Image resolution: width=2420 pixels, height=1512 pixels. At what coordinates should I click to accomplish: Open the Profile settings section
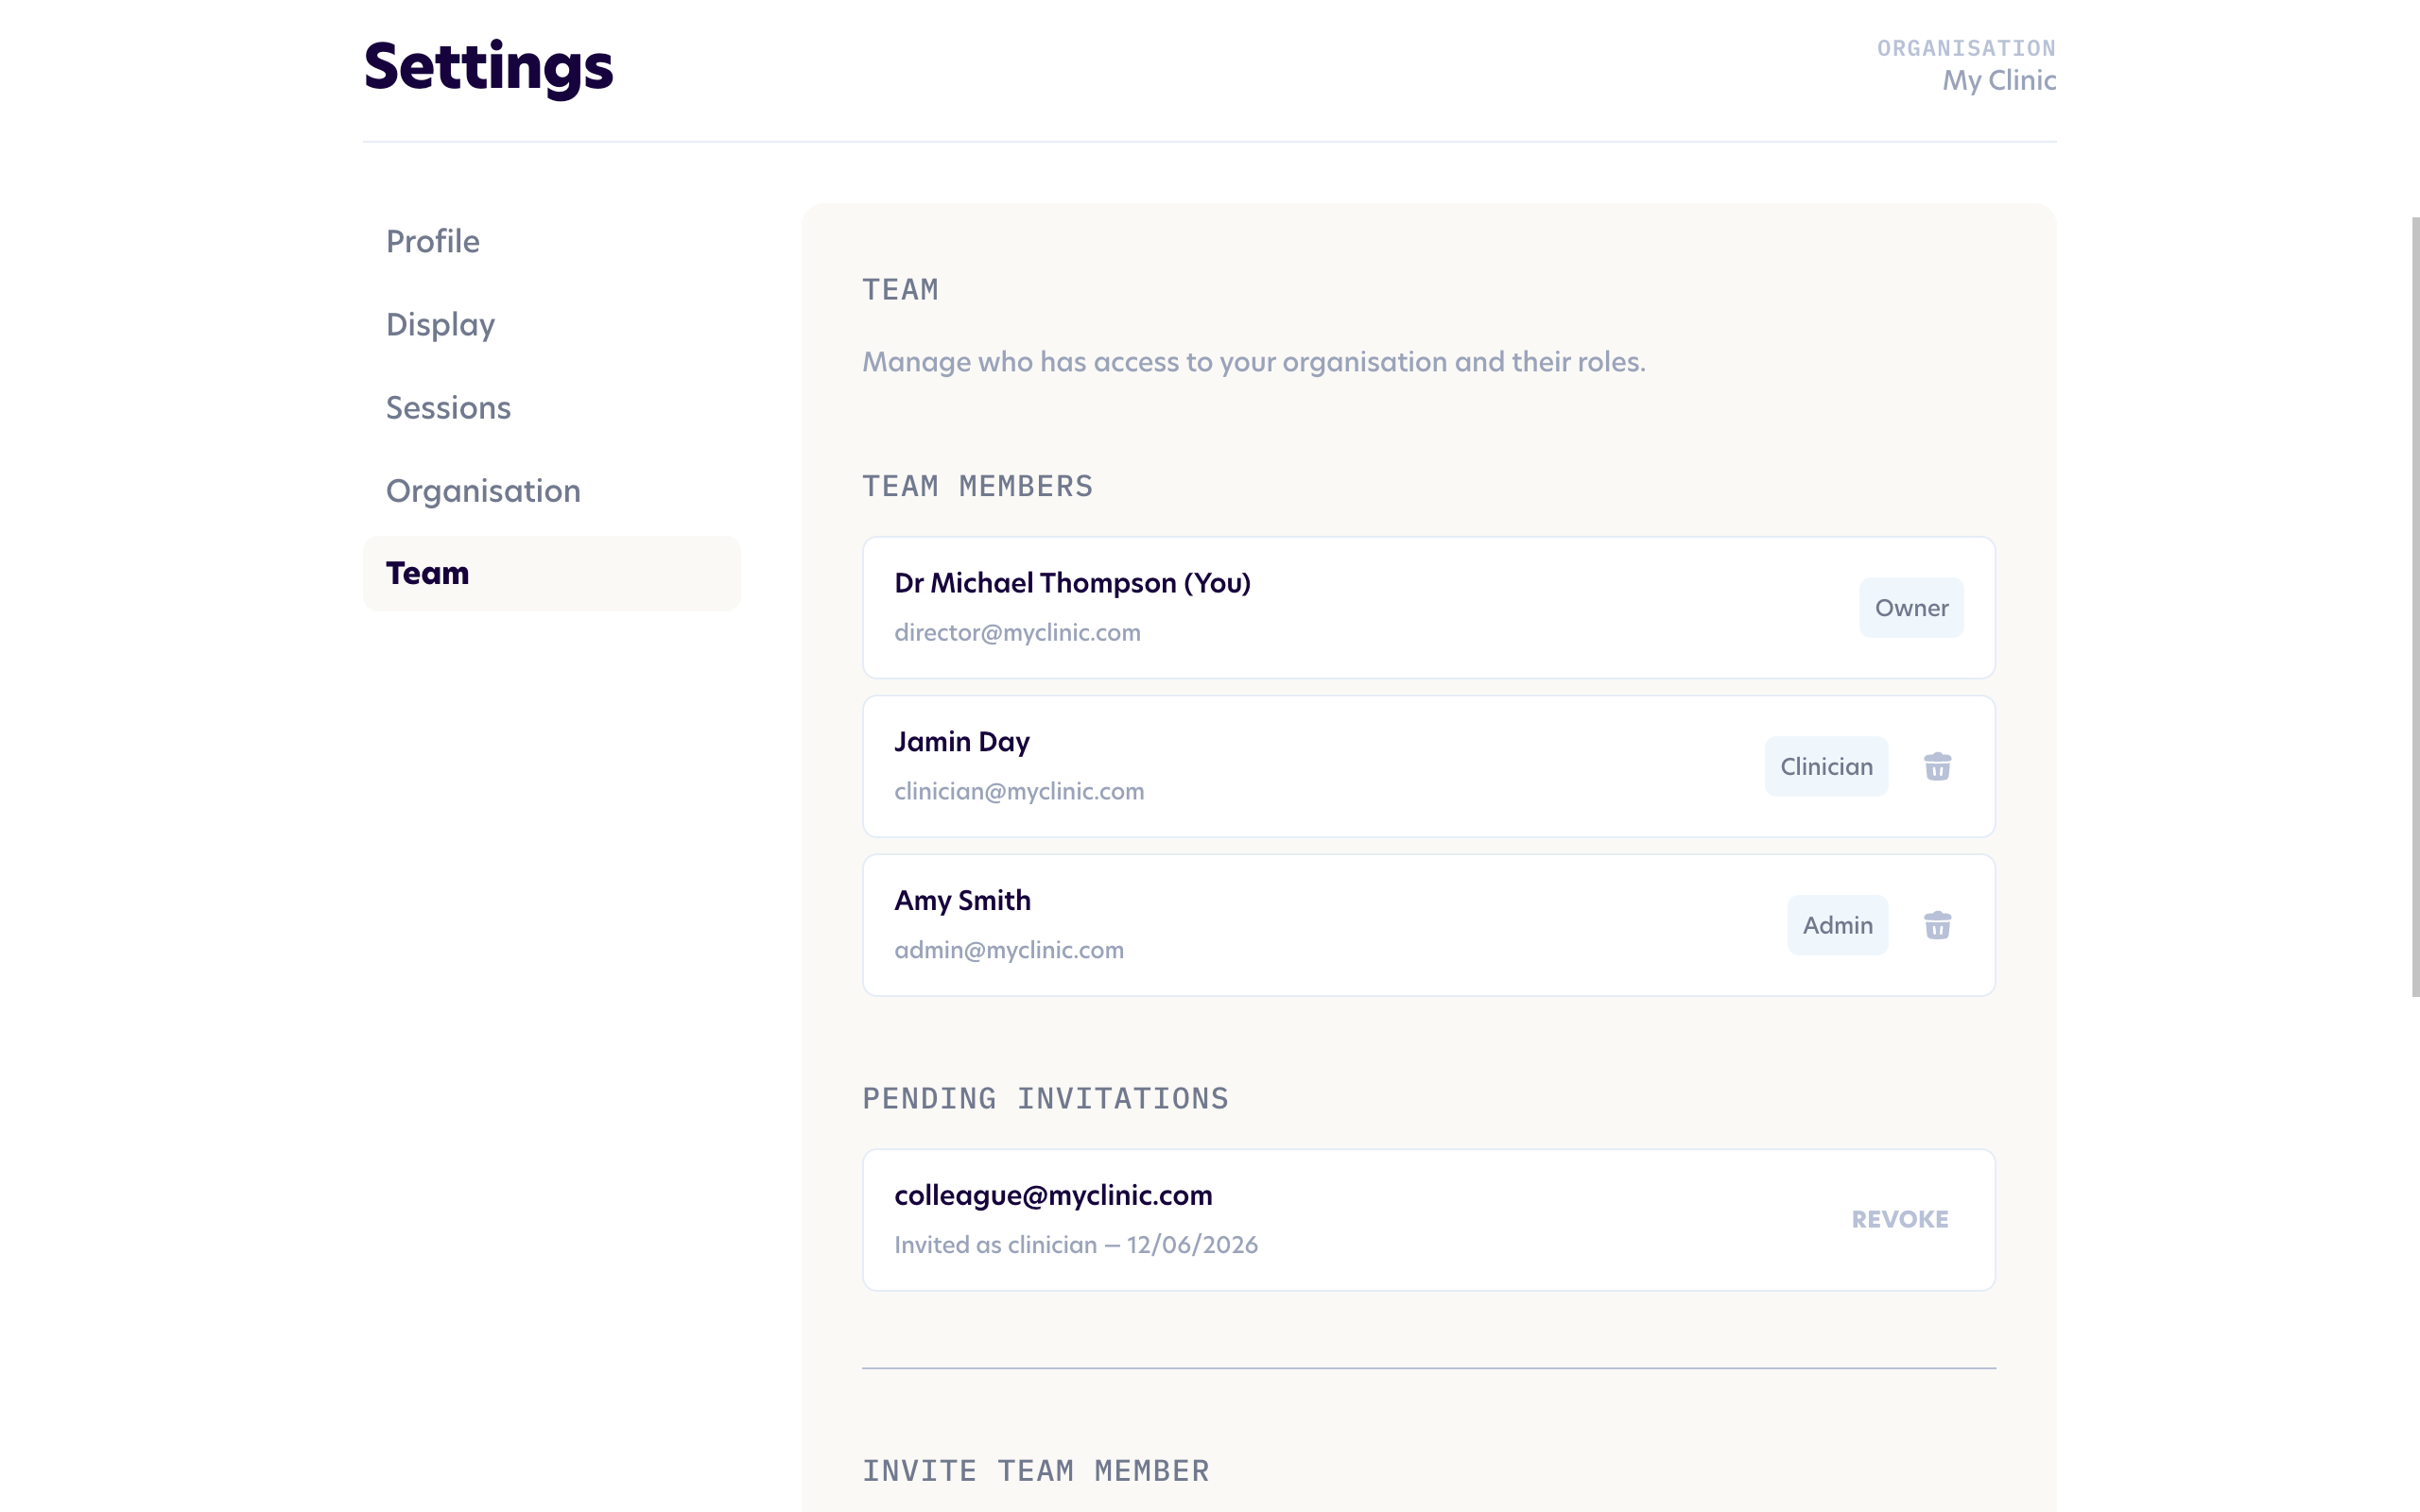[551, 241]
